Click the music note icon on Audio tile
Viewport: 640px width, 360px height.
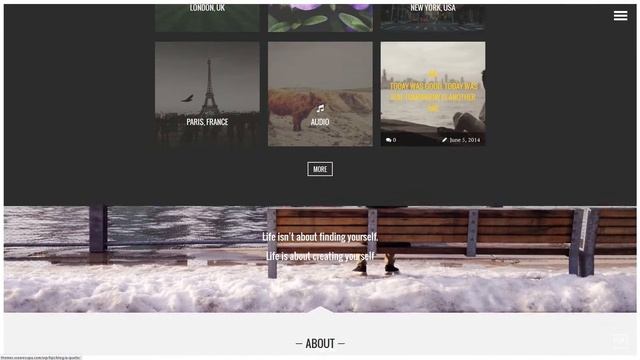tap(320, 109)
